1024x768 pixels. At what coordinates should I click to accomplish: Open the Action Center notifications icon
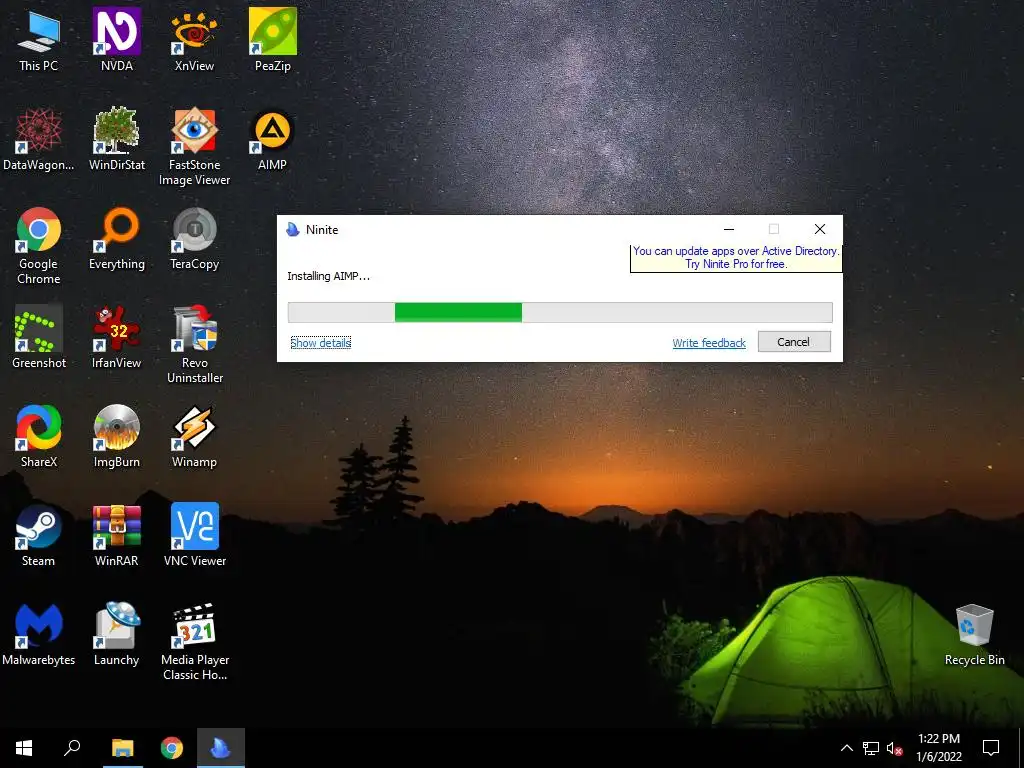991,748
